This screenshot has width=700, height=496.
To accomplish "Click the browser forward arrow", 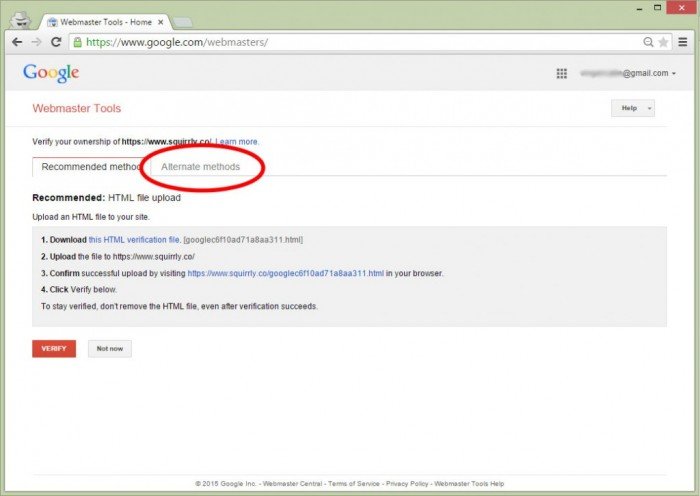I will coord(36,43).
